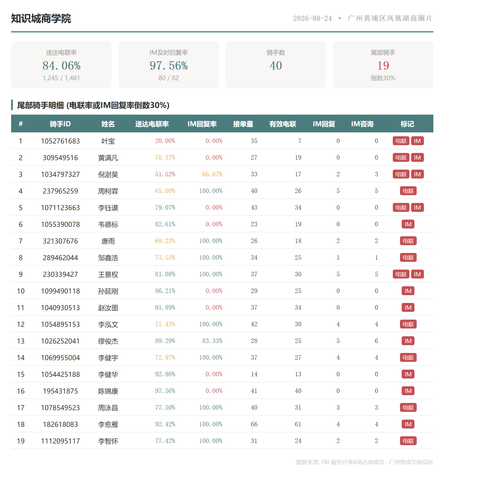Screen dimensions: 500x477
Task: Click rider ID 1040930513
Action: coord(60,308)
